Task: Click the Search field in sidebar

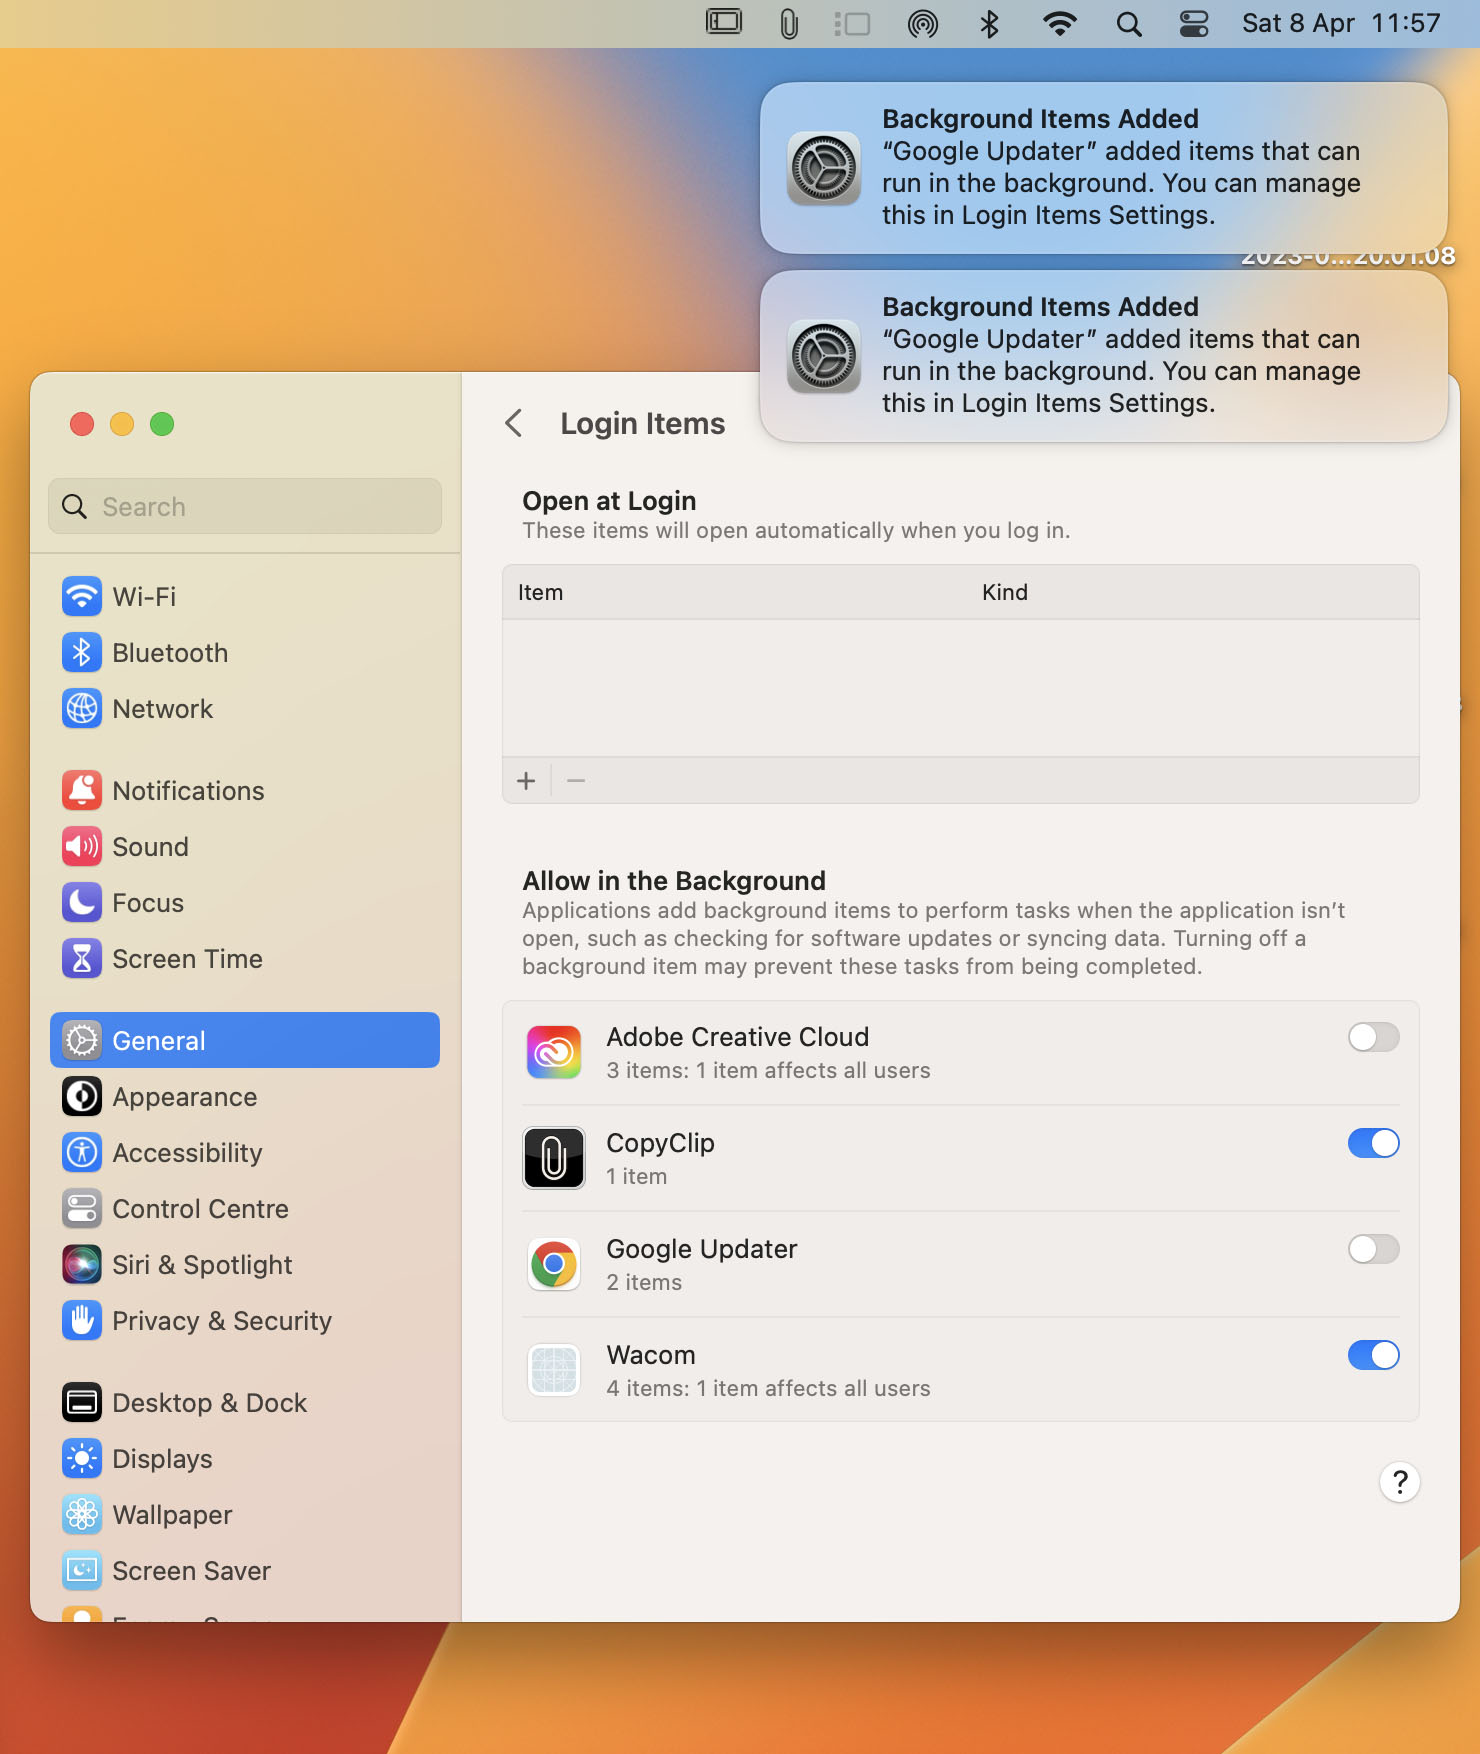Action: tap(245, 507)
